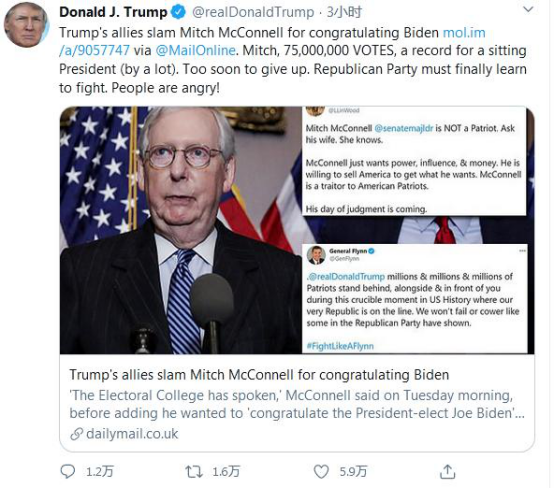
Task: Click the Electoral College article description text
Action: coord(297,404)
